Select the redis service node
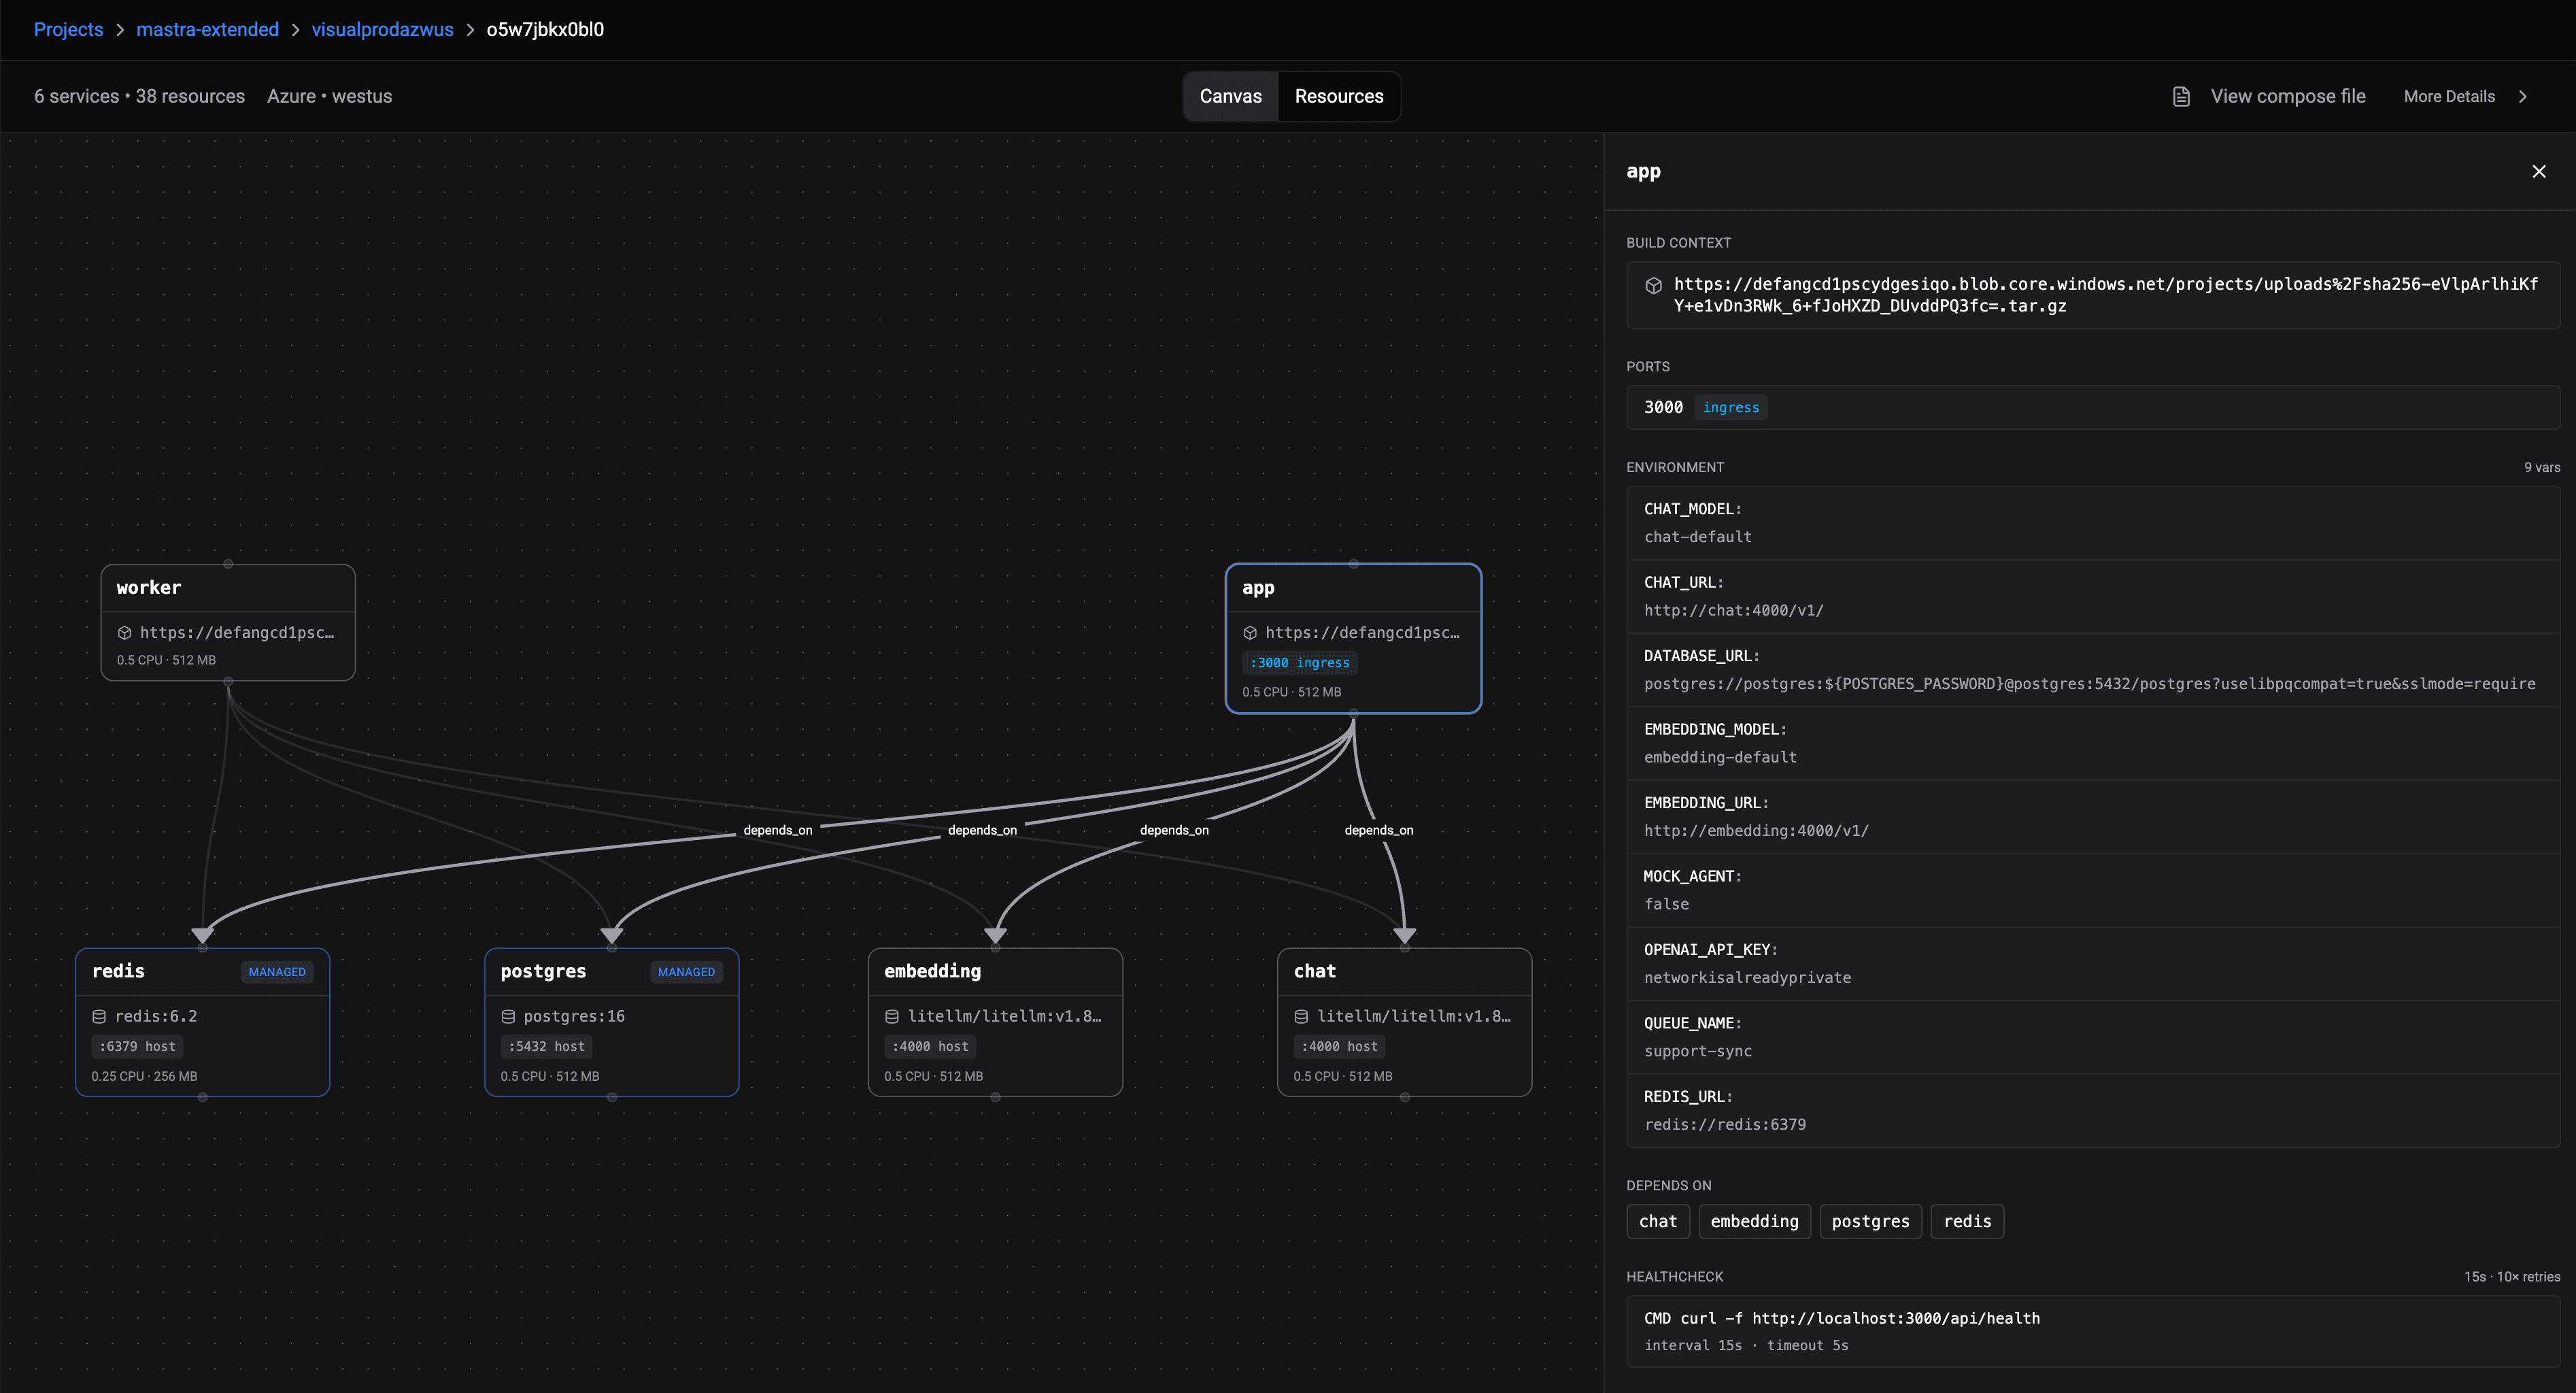The image size is (2576, 1393). point(203,1022)
